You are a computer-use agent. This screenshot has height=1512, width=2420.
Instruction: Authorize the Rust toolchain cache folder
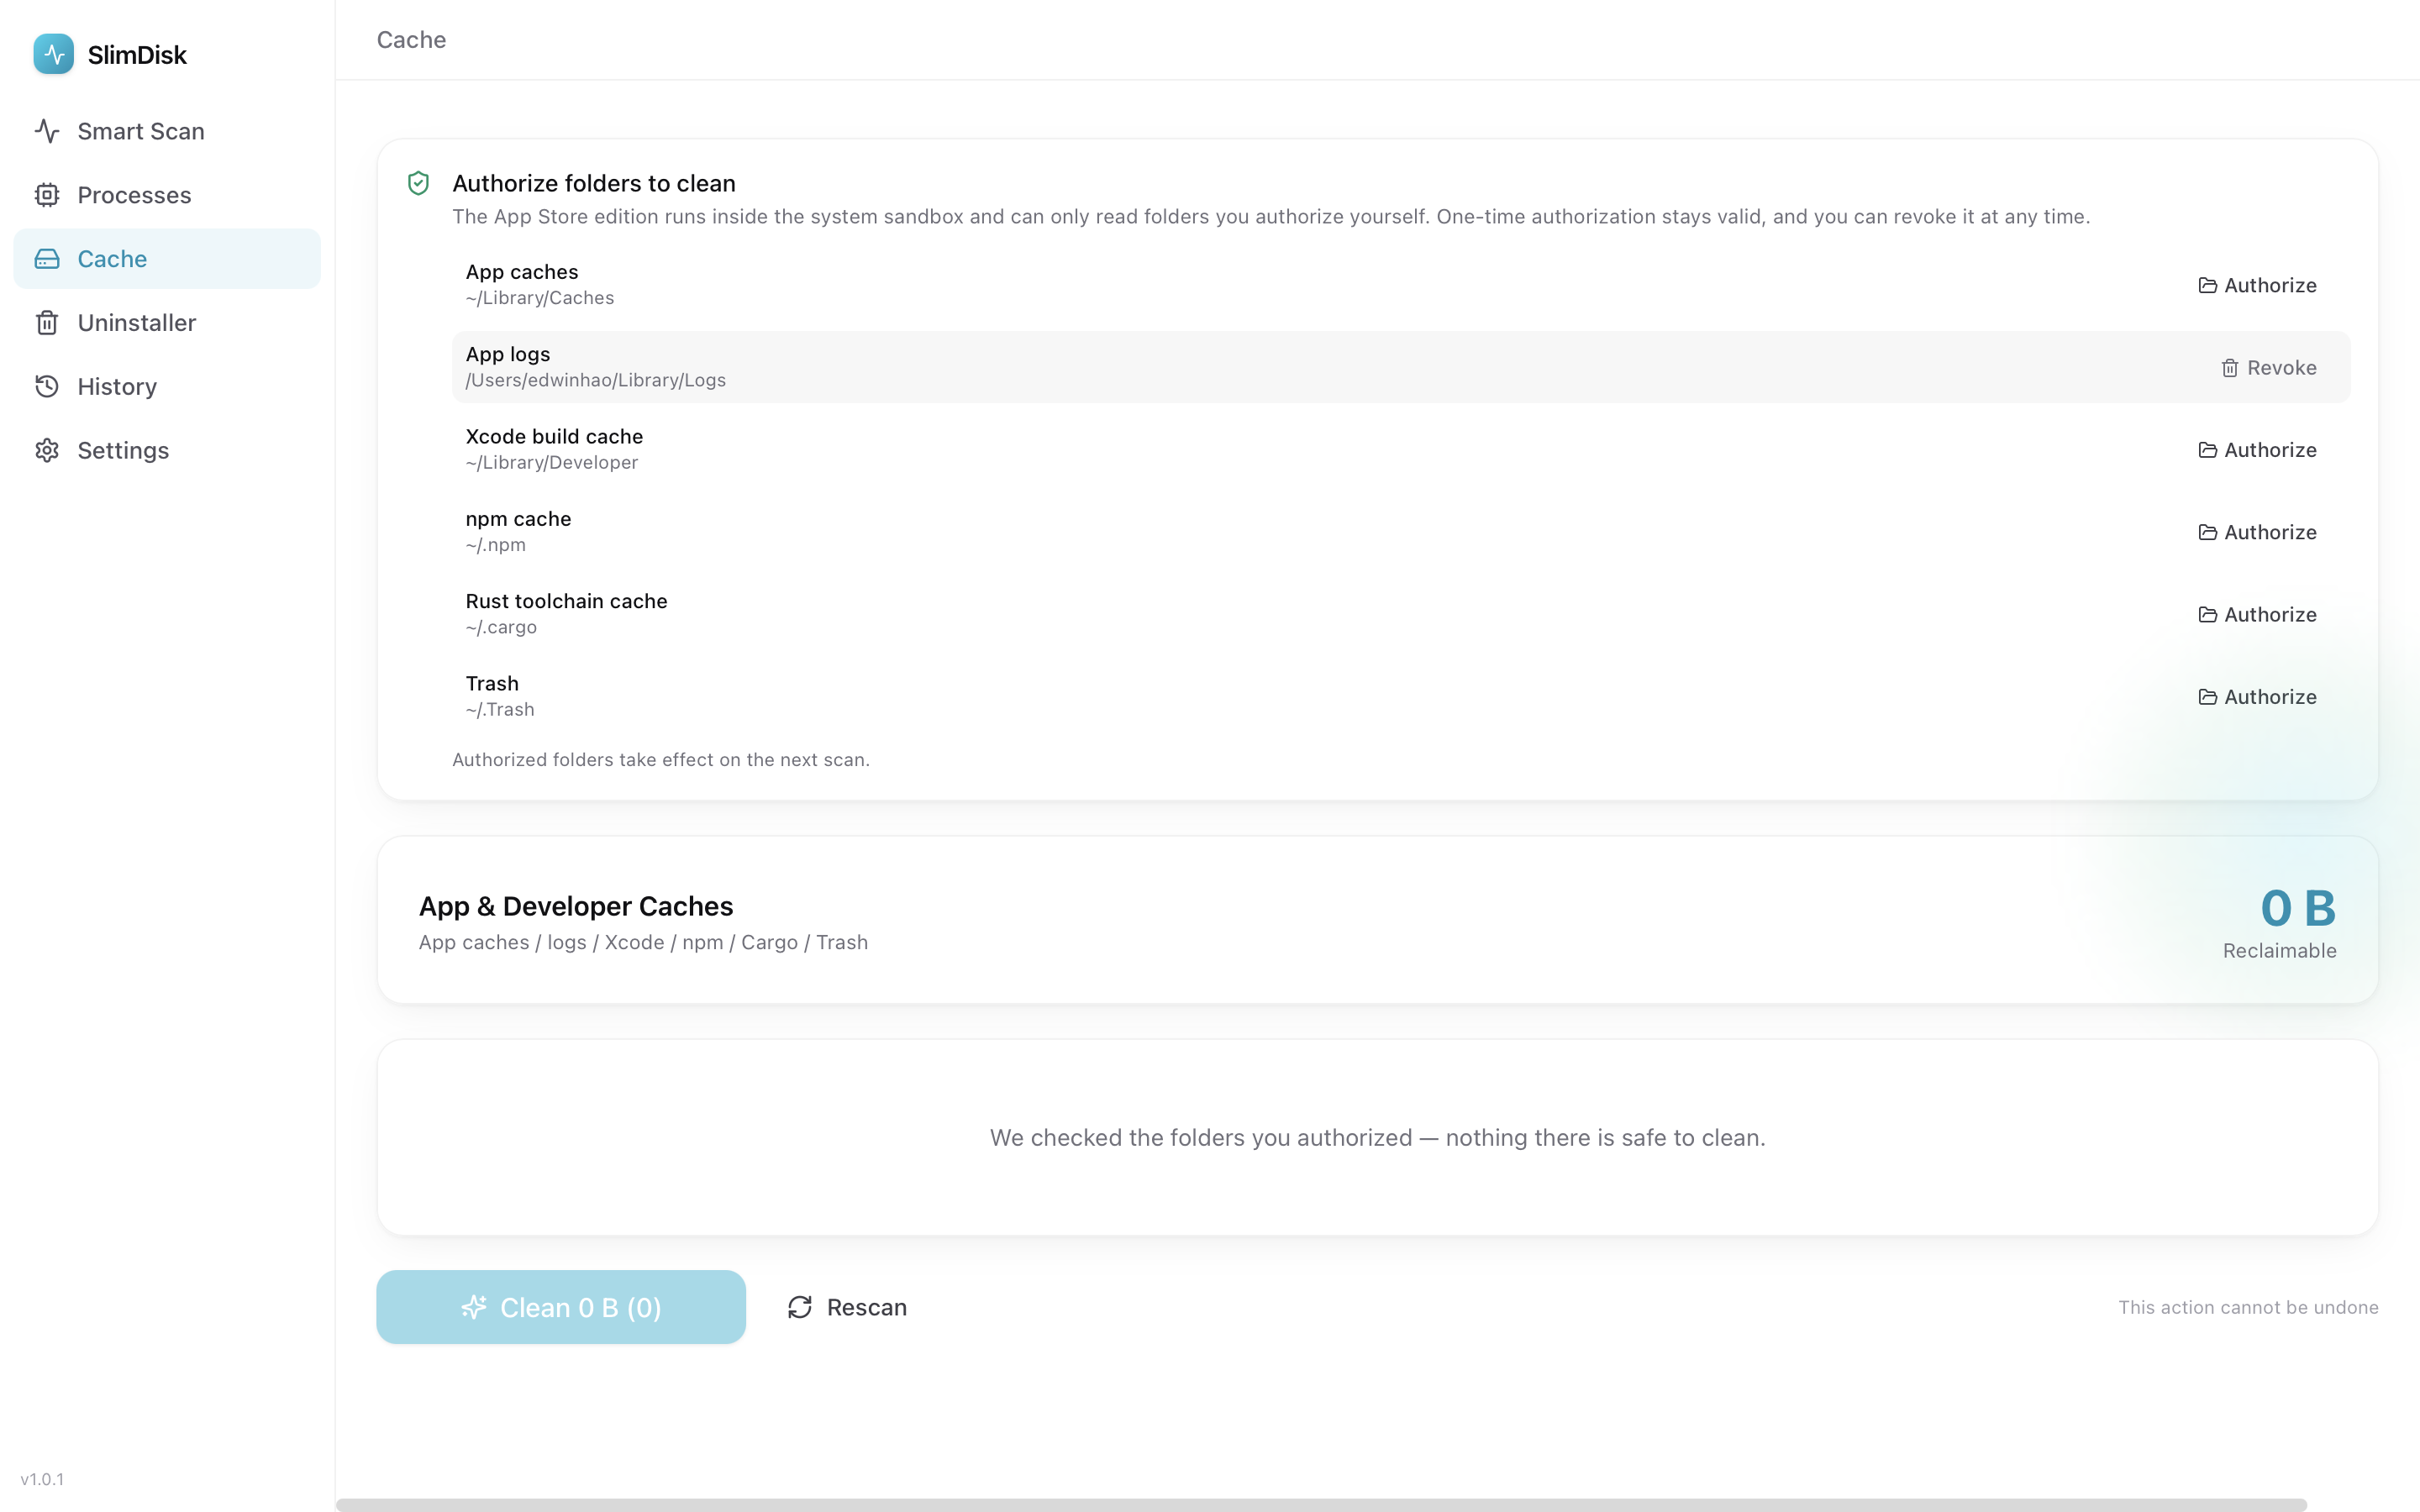[2257, 615]
